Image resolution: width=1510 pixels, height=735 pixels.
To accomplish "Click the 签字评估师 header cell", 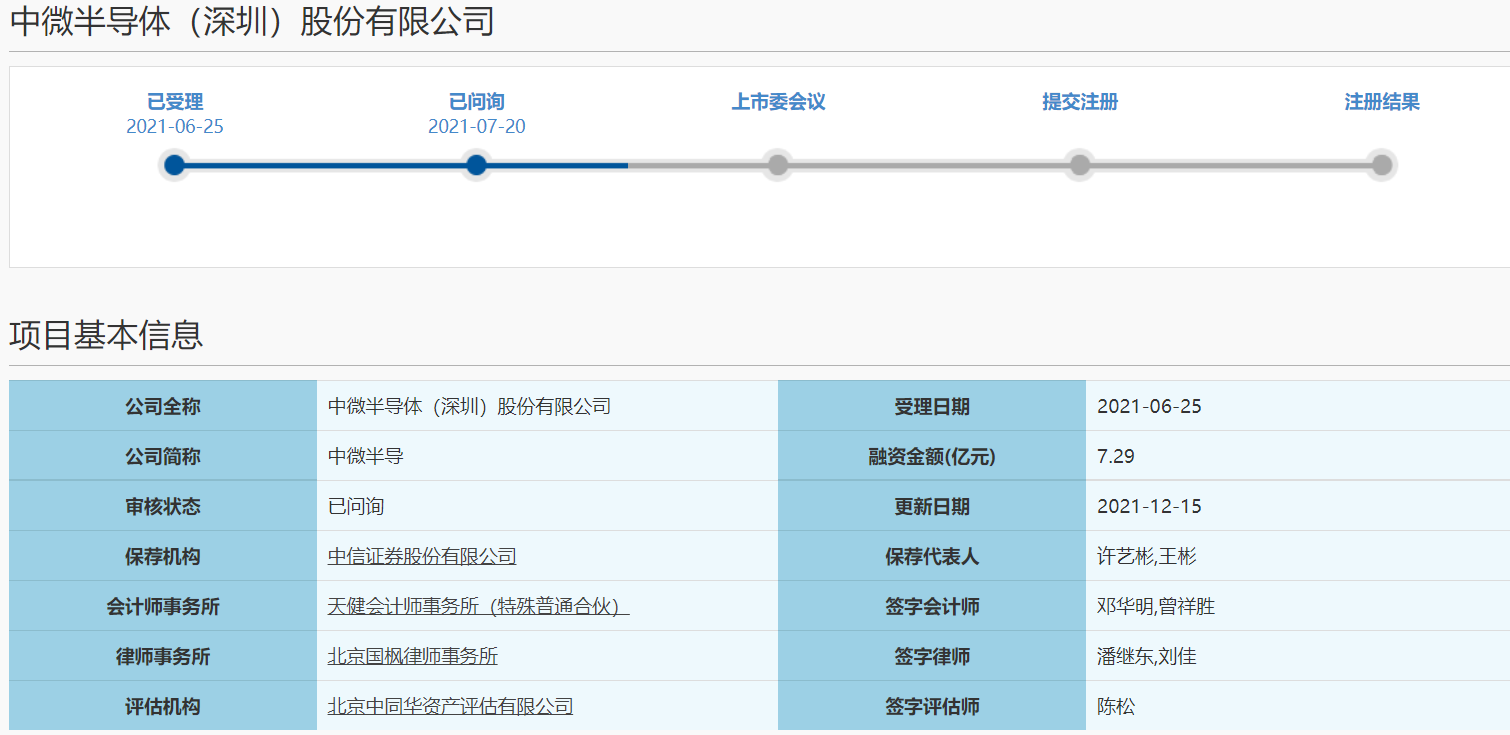I will coord(932,706).
